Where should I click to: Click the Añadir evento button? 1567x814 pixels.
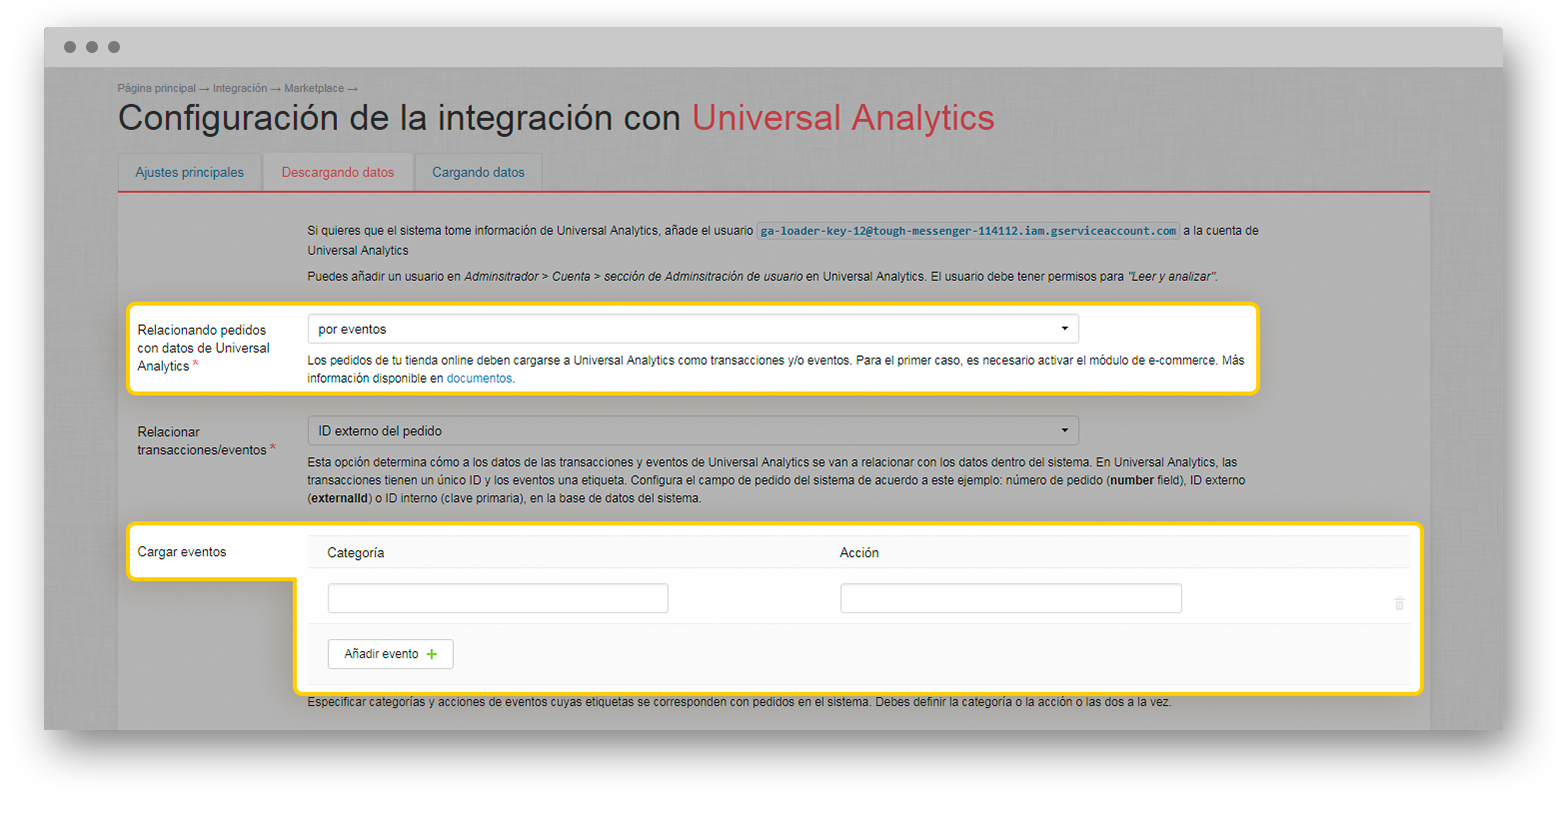391,654
